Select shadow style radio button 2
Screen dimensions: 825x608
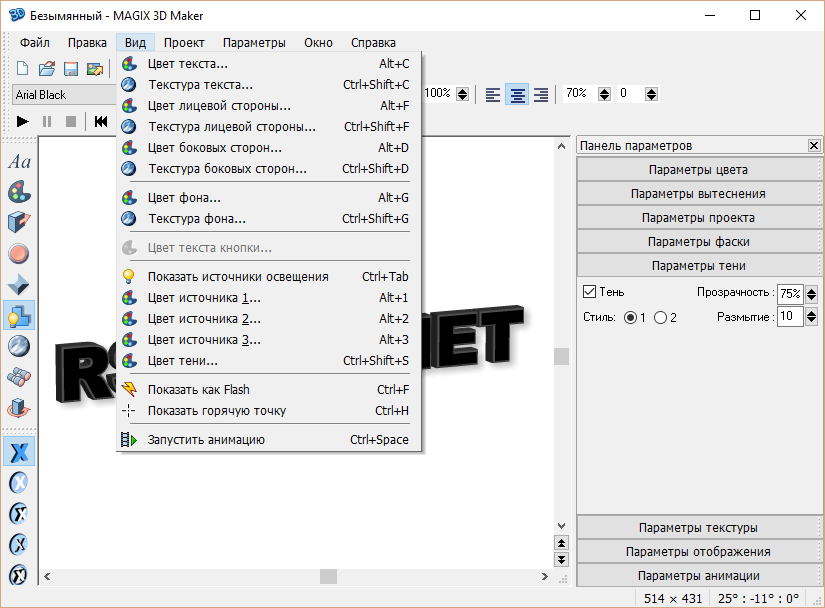tap(660, 317)
